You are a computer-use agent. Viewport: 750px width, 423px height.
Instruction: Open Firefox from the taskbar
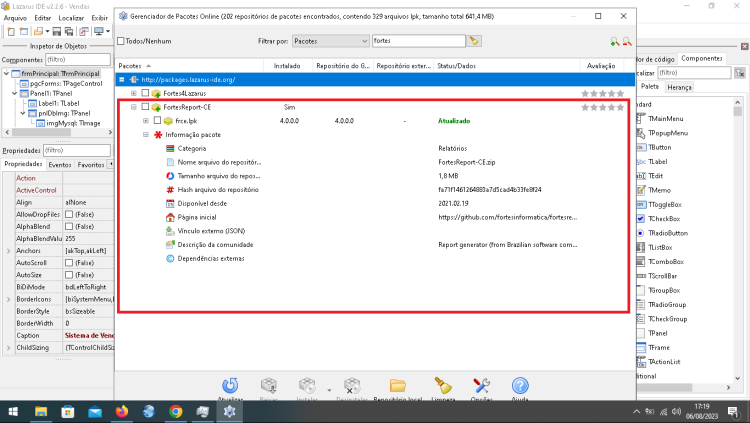(x=122, y=412)
